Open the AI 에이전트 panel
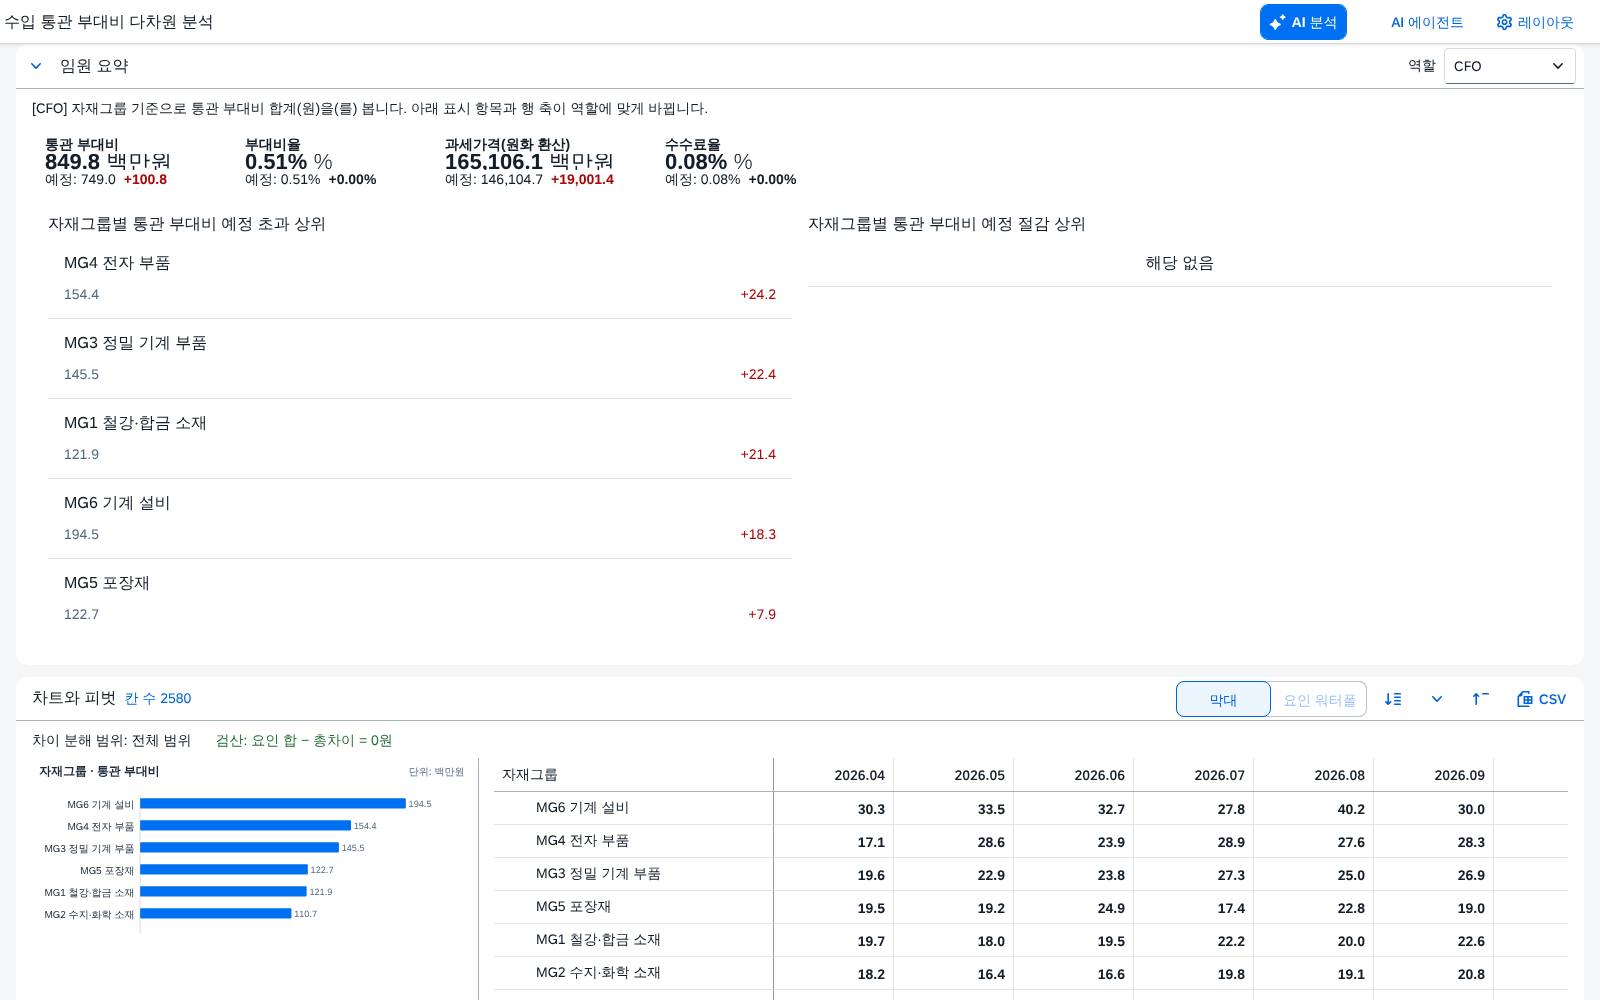This screenshot has width=1600, height=1000. pyautogui.click(x=1427, y=22)
